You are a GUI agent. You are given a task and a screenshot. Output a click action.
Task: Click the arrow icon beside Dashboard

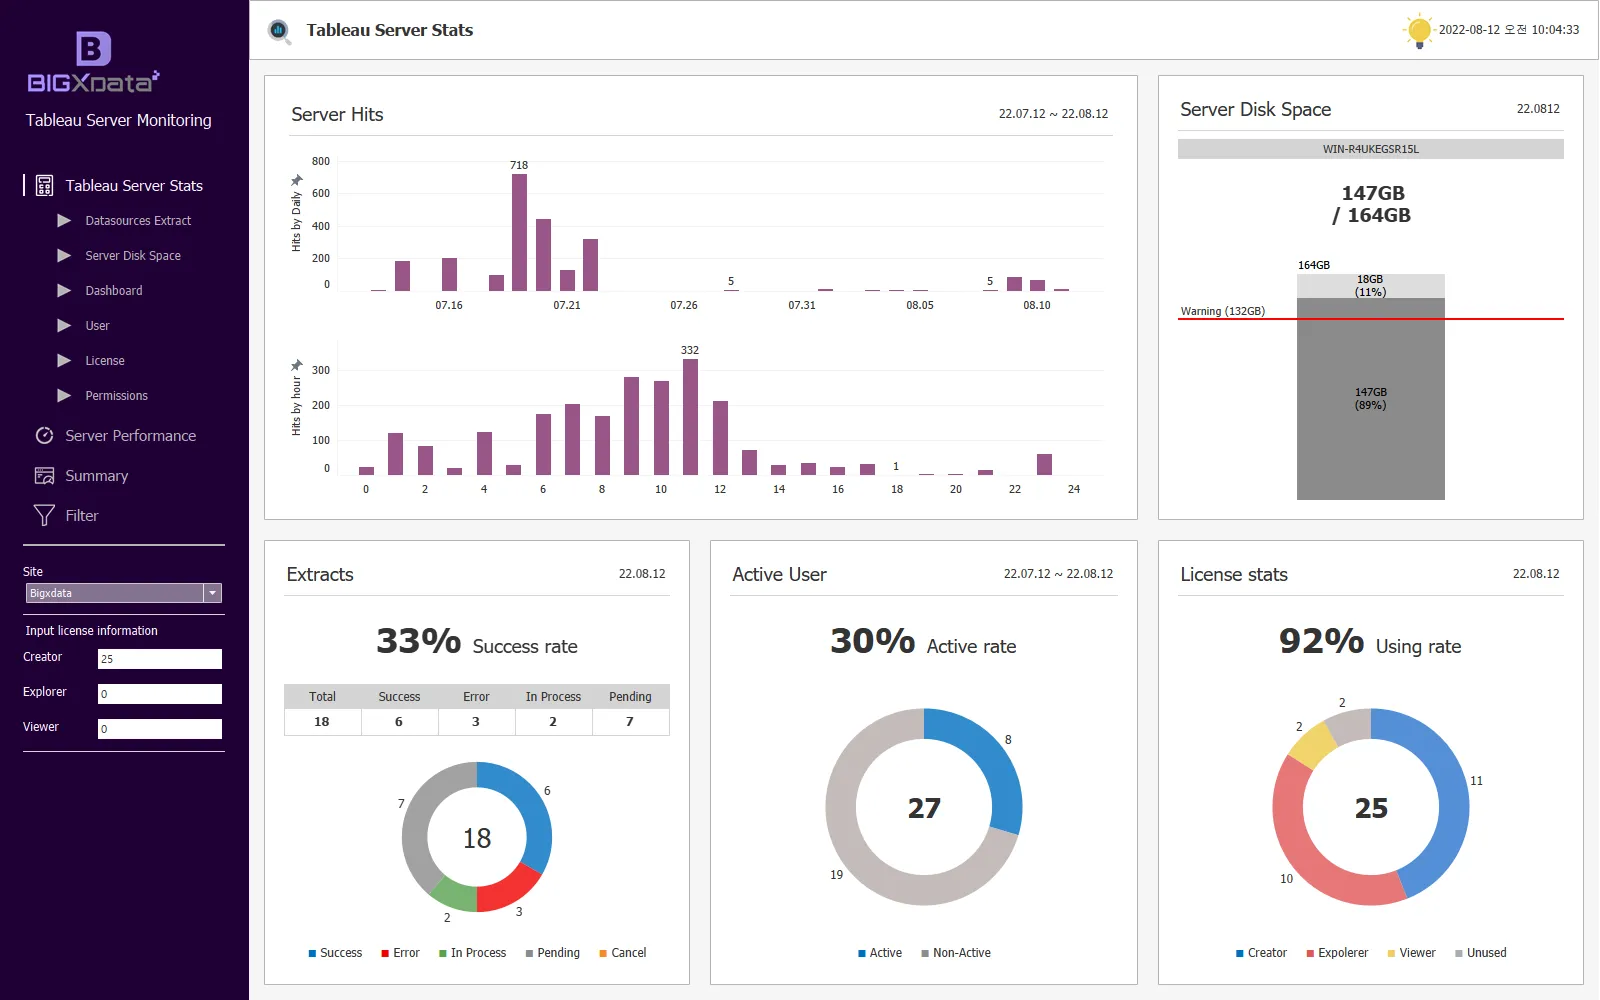[x=64, y=290]
